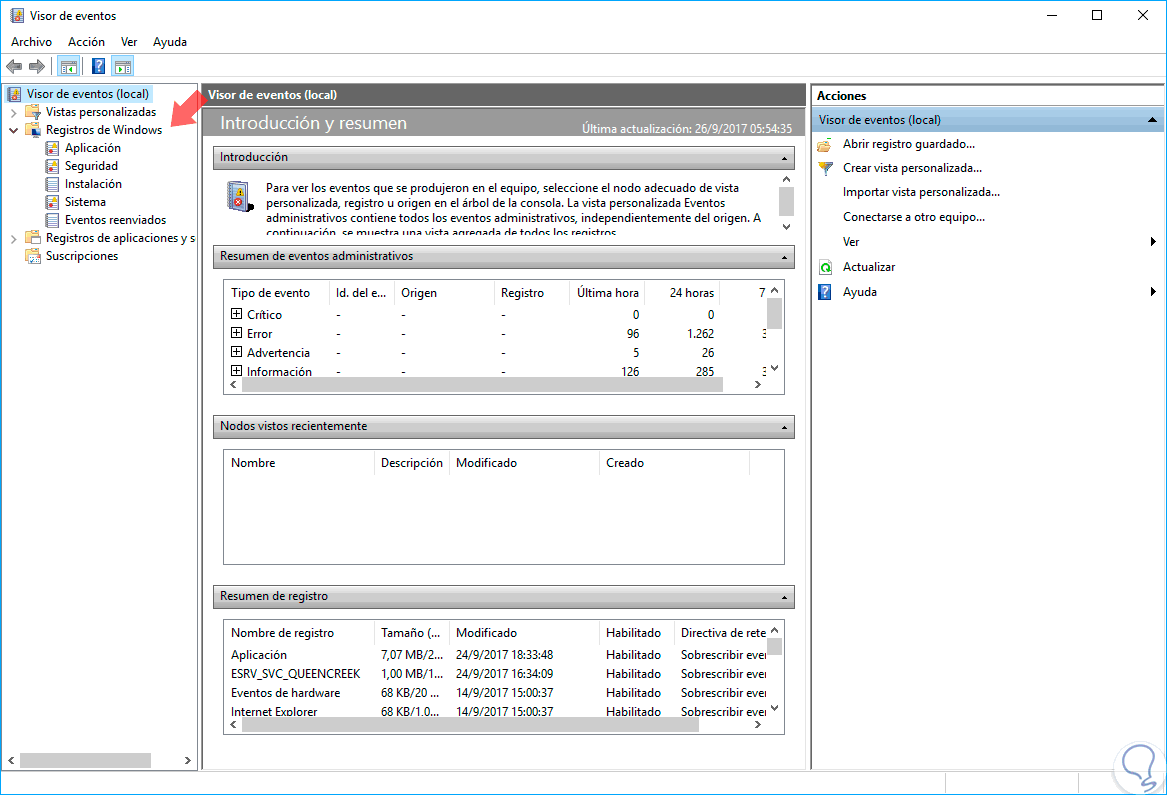Image resolution: width=1167 pixels, height=795 pixels.
Task: Click the Modificado header in recent nodes
Action: pos(524,463)
